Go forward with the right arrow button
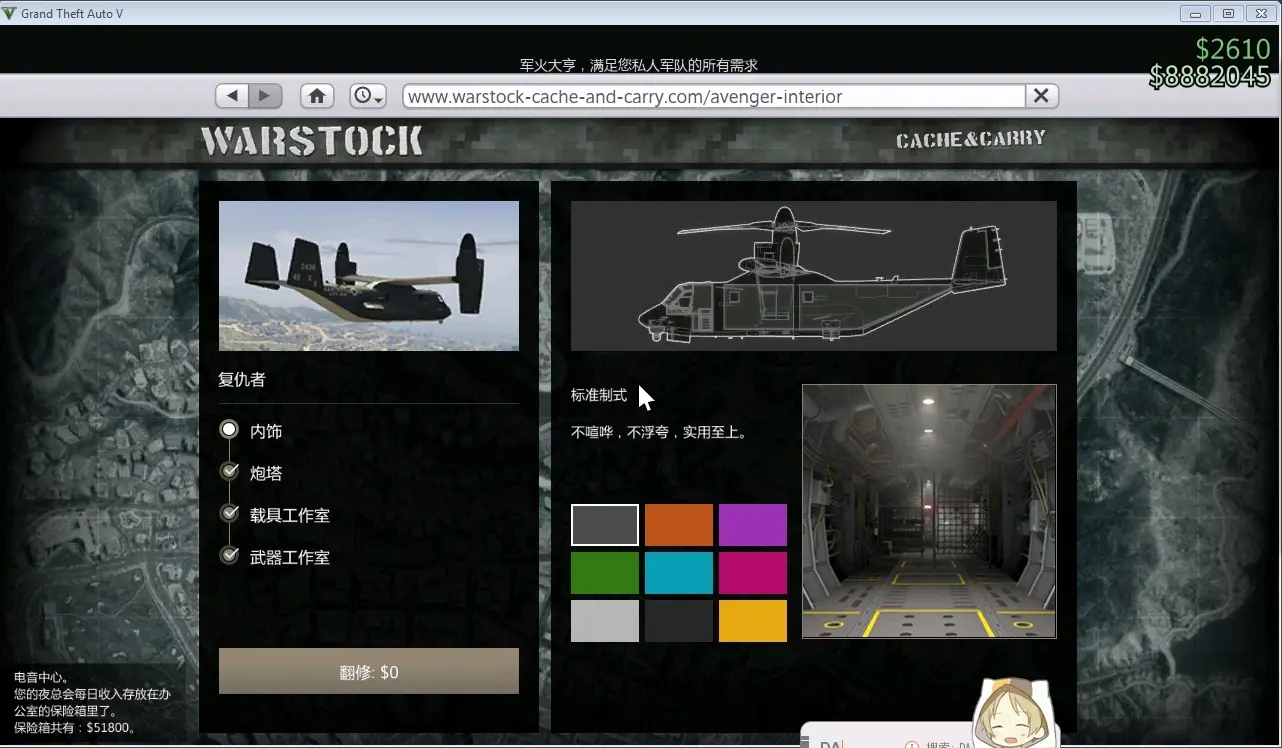Viewport: 1282px width, 748px height. [x=265, y=96]
